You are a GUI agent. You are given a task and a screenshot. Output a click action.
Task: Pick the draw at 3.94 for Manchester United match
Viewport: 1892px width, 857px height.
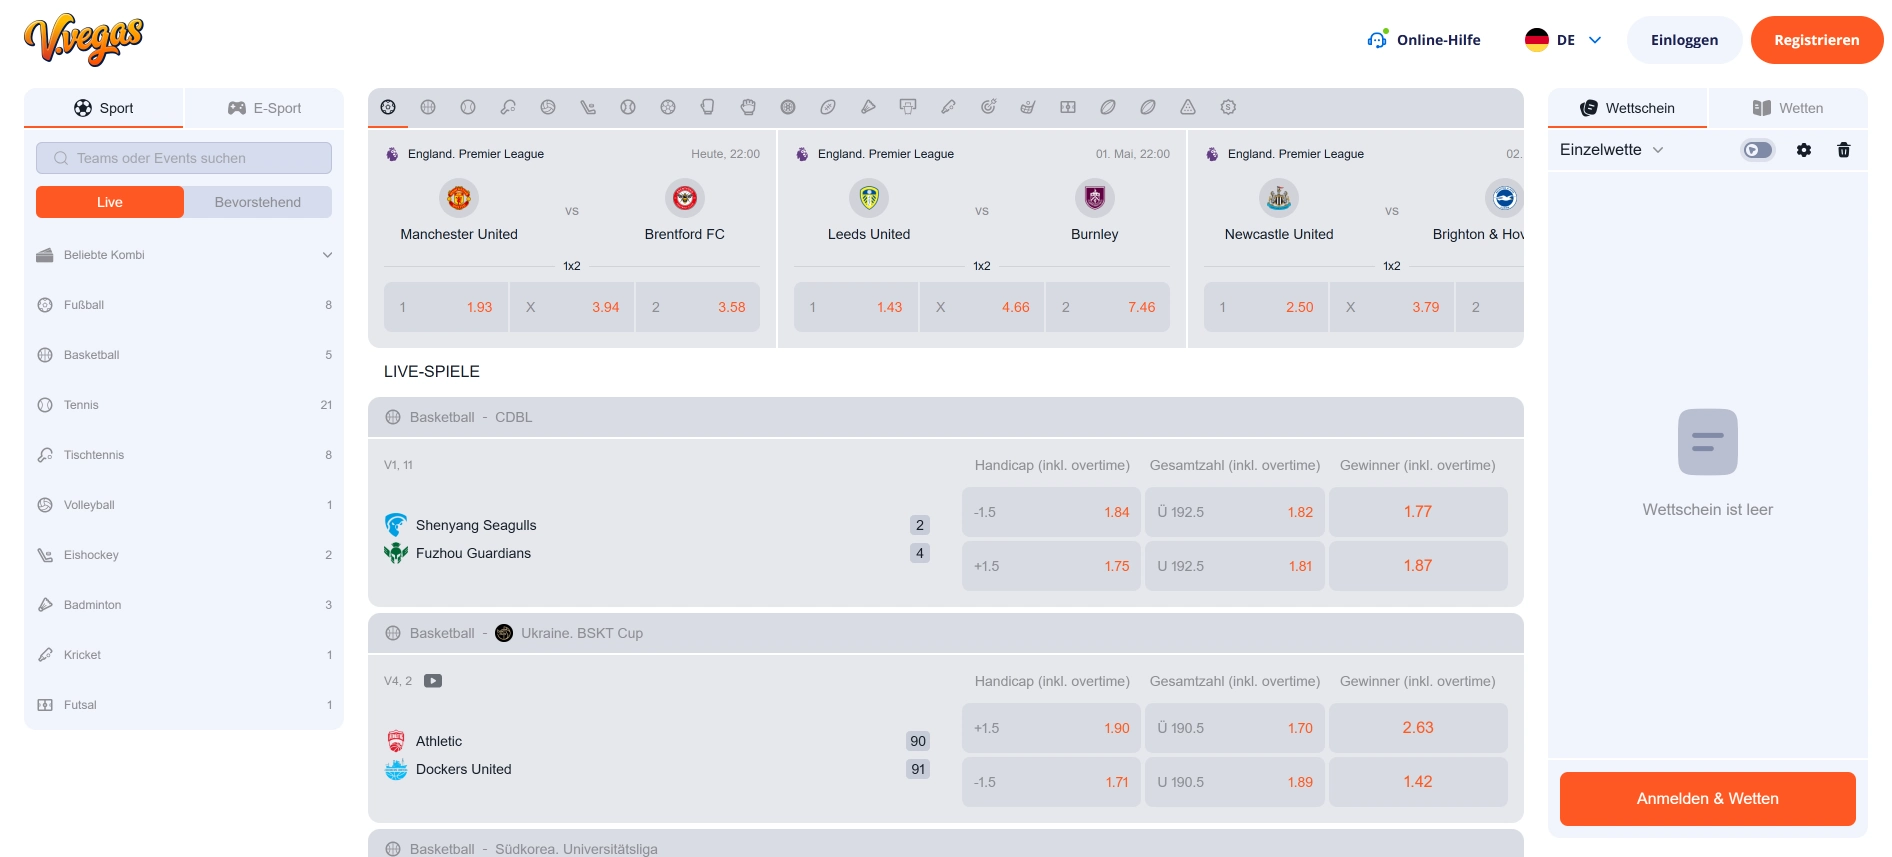[572, 307]
